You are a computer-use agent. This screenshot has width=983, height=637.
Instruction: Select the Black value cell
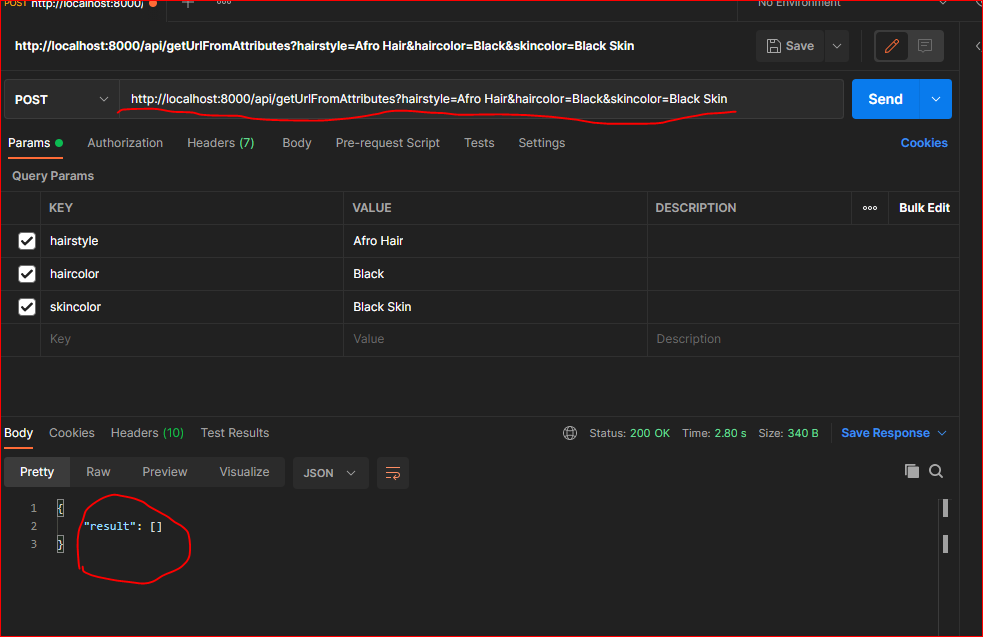495,274
